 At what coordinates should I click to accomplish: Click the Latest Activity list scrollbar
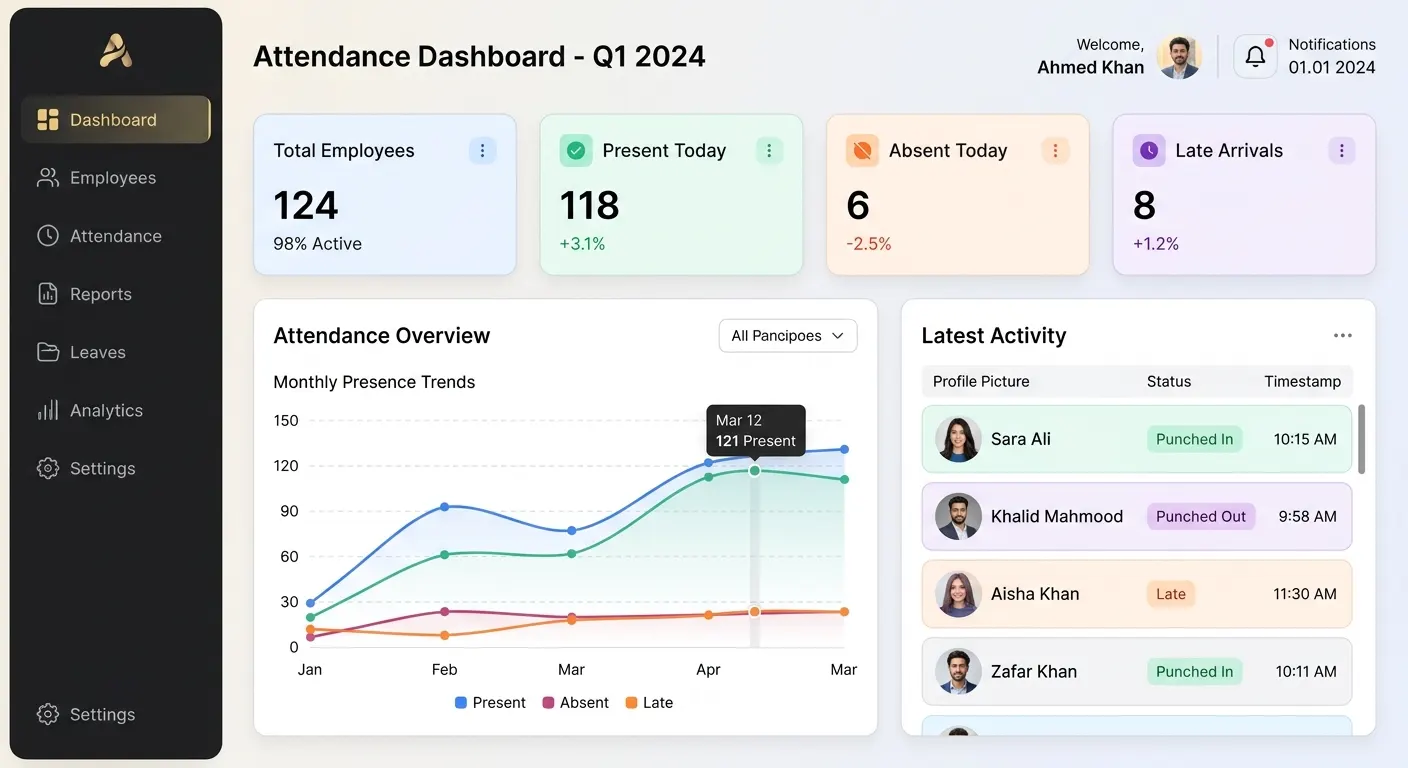pyautogui.click(x=1361, y=439)
